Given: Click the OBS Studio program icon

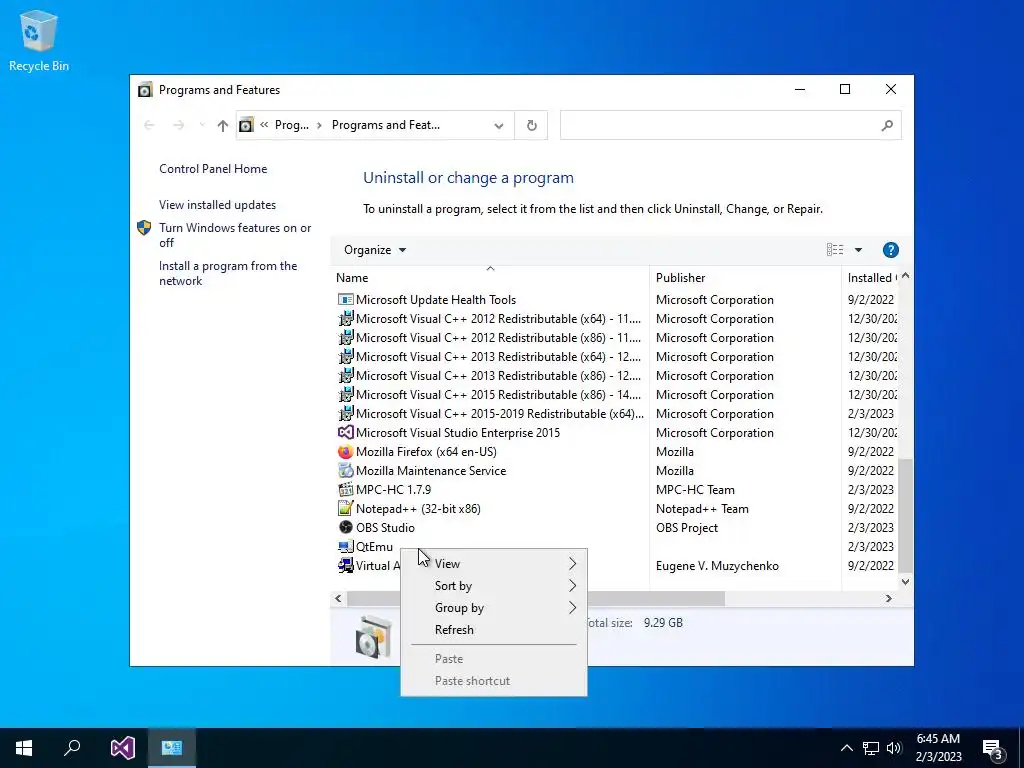Looking at the screenshot, I should tap(345, 527).
